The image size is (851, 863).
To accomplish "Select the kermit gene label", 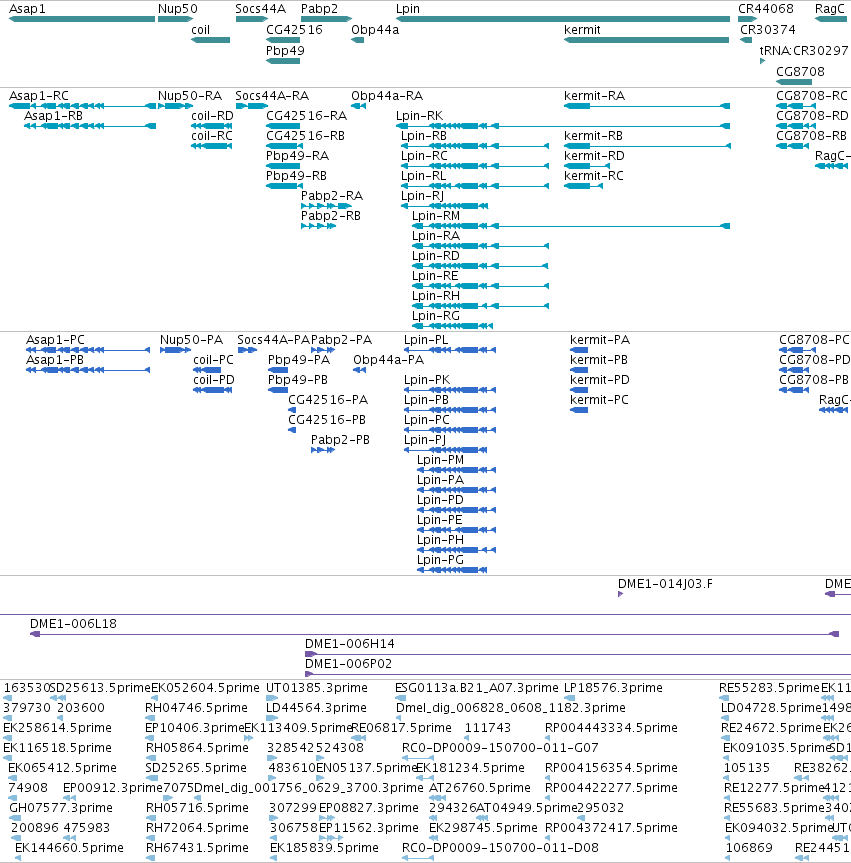I will [x=582, y=30].
